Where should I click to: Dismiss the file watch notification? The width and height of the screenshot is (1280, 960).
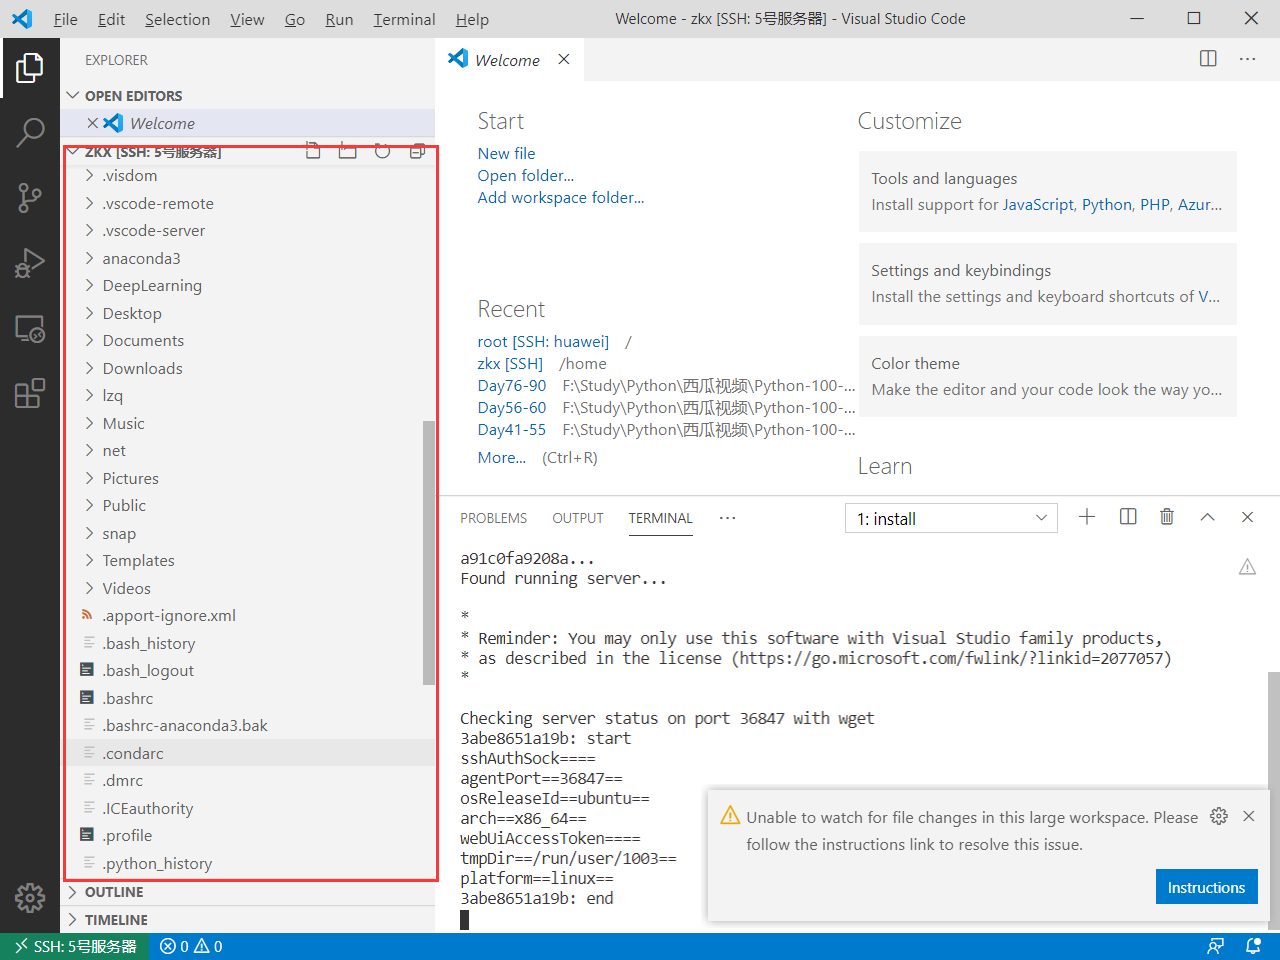[x=1249, y=816]
